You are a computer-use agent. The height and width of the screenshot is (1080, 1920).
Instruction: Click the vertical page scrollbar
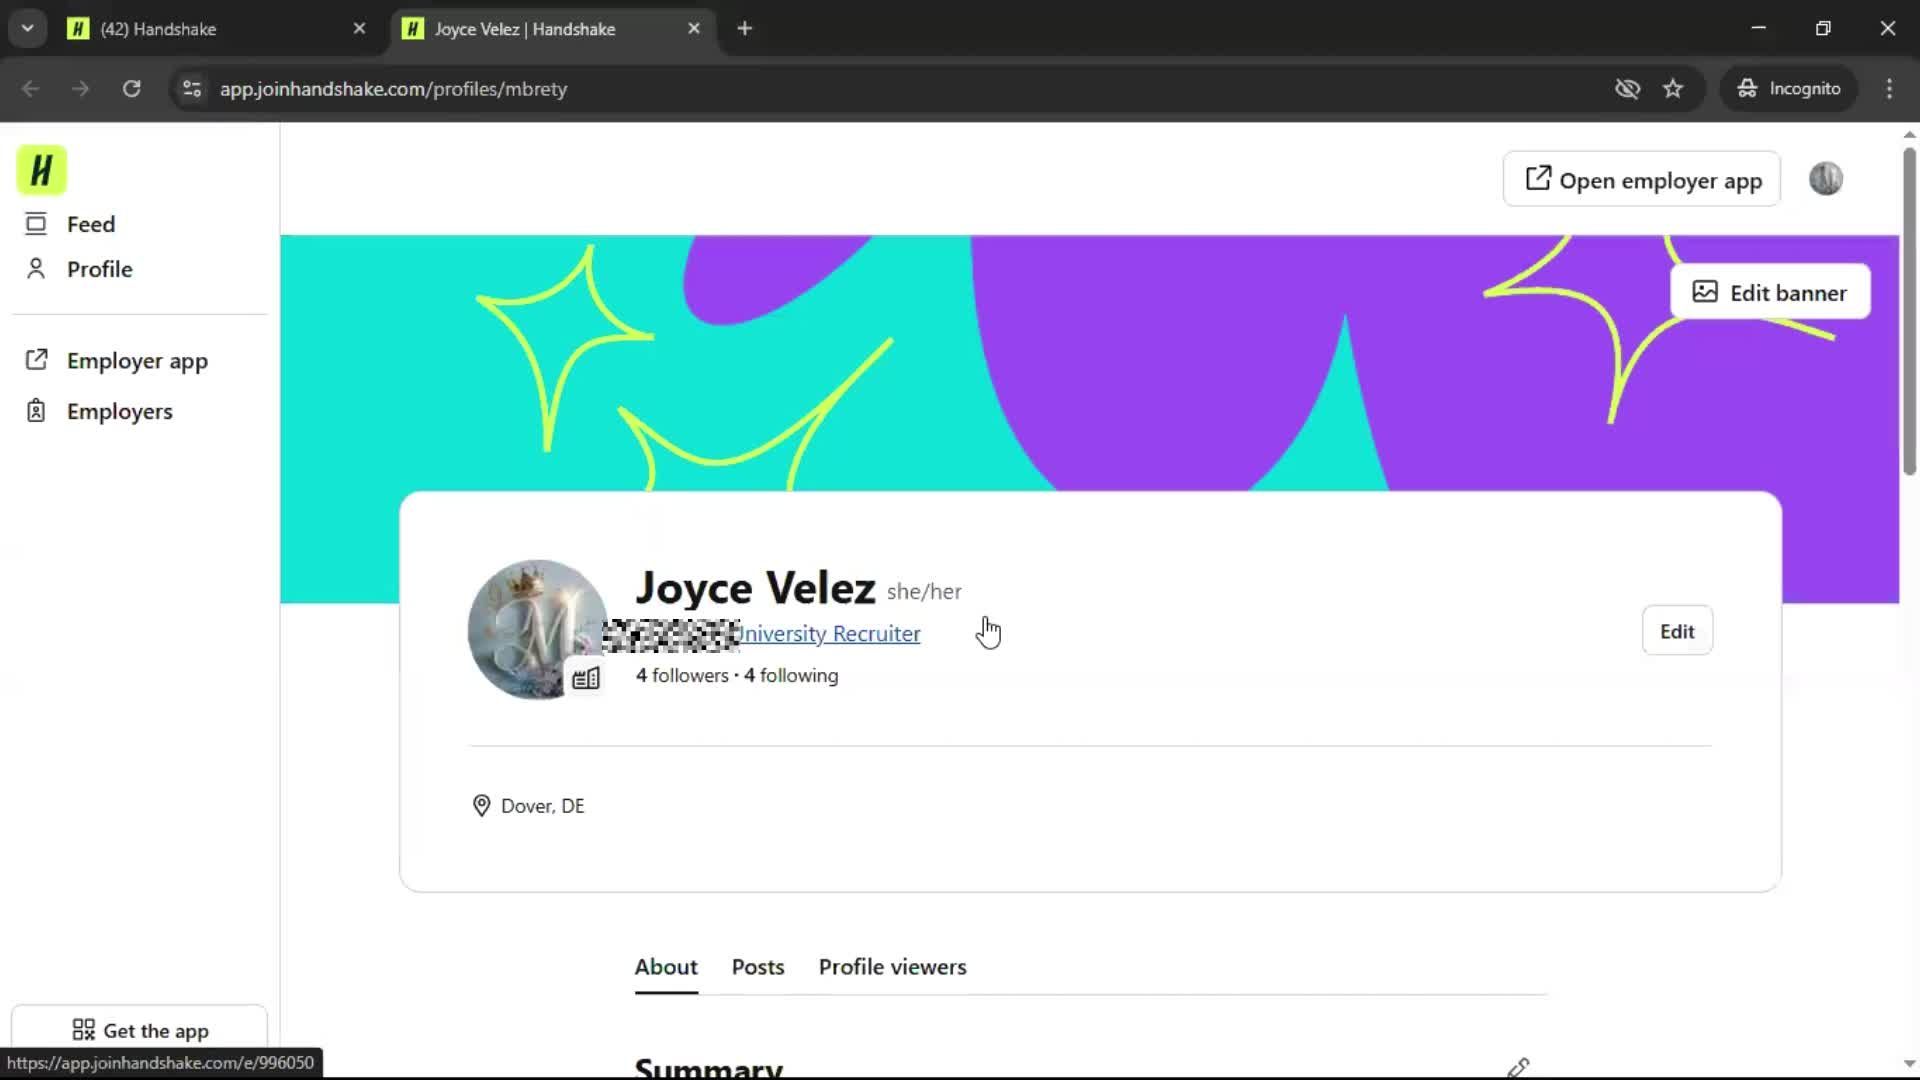click(x=1909, y=311)
